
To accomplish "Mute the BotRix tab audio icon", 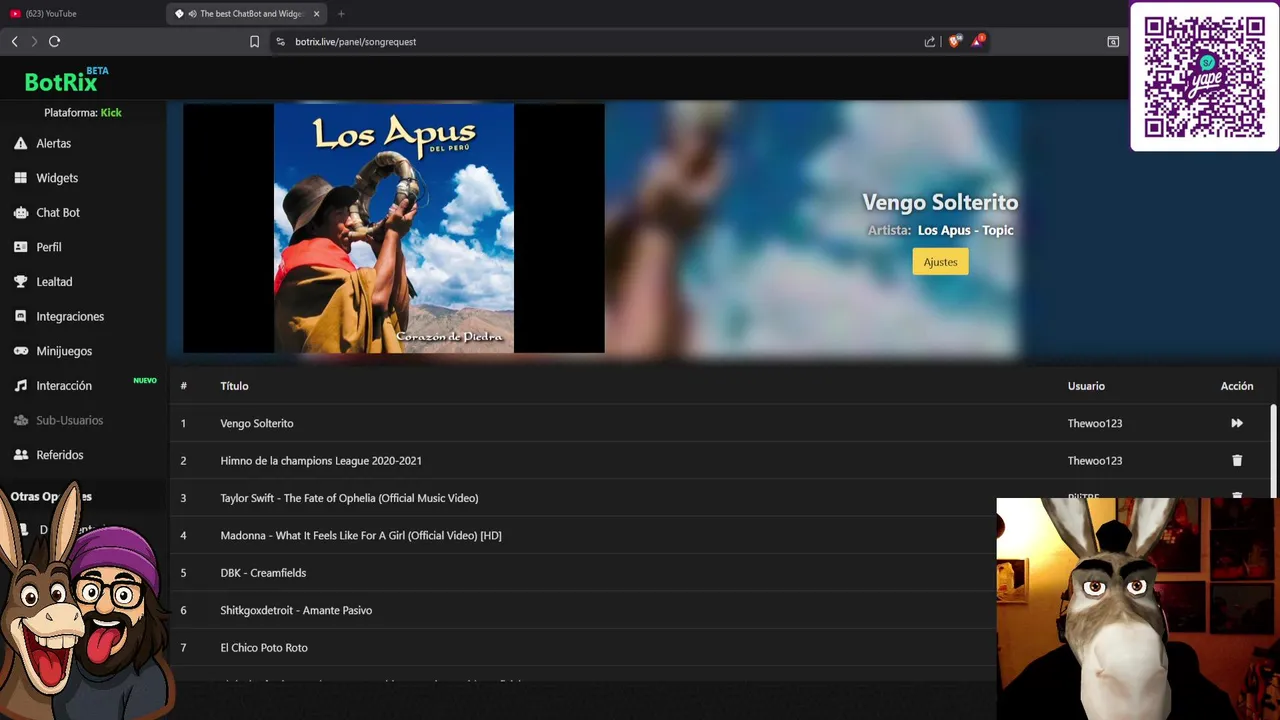I will coord(192,14).
